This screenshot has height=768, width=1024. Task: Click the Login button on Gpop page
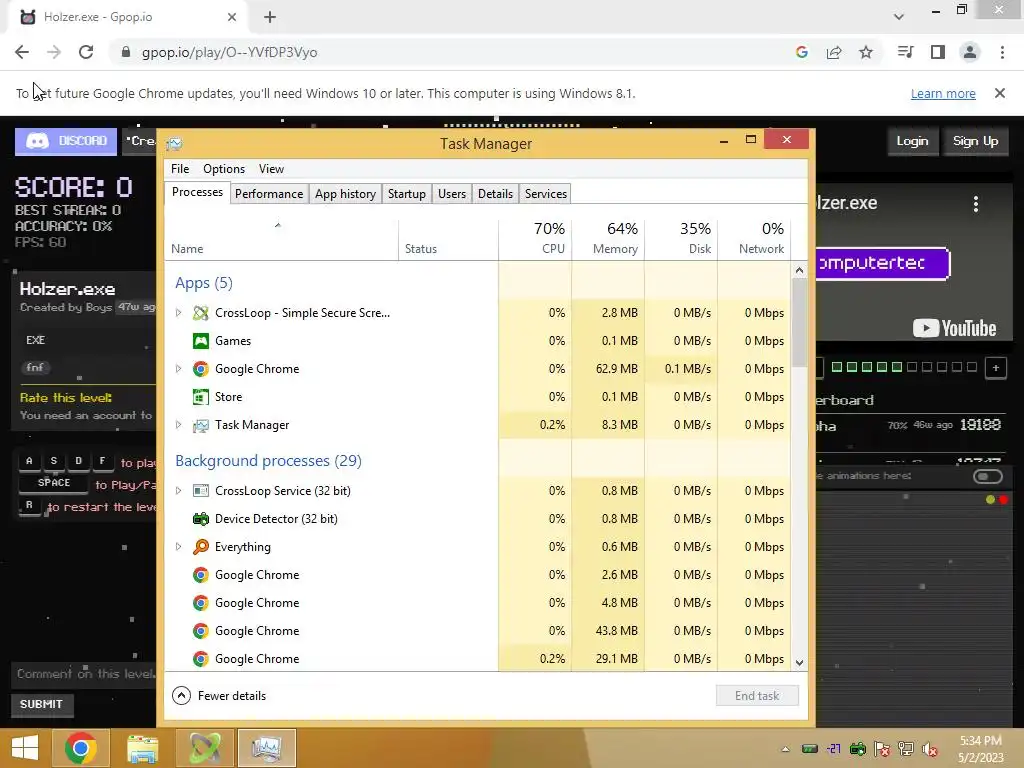912,141
